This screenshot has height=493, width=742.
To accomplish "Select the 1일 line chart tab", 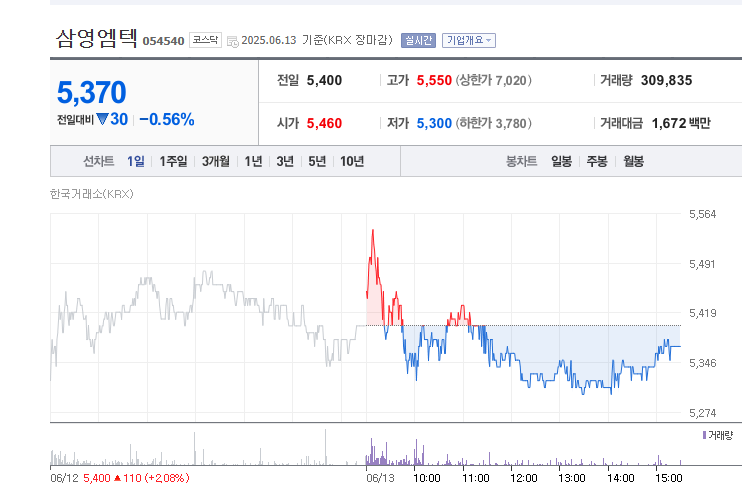I will (x=135, y=161).
